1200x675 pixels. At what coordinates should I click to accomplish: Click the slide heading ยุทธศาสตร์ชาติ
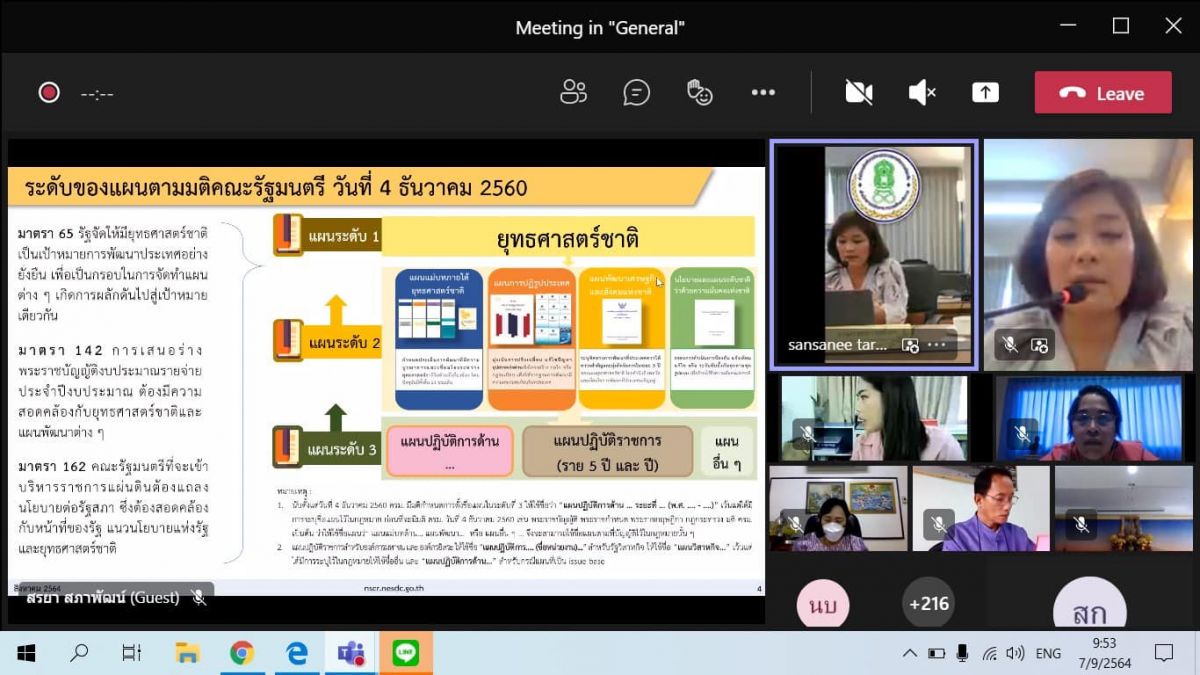click(568, 240)
